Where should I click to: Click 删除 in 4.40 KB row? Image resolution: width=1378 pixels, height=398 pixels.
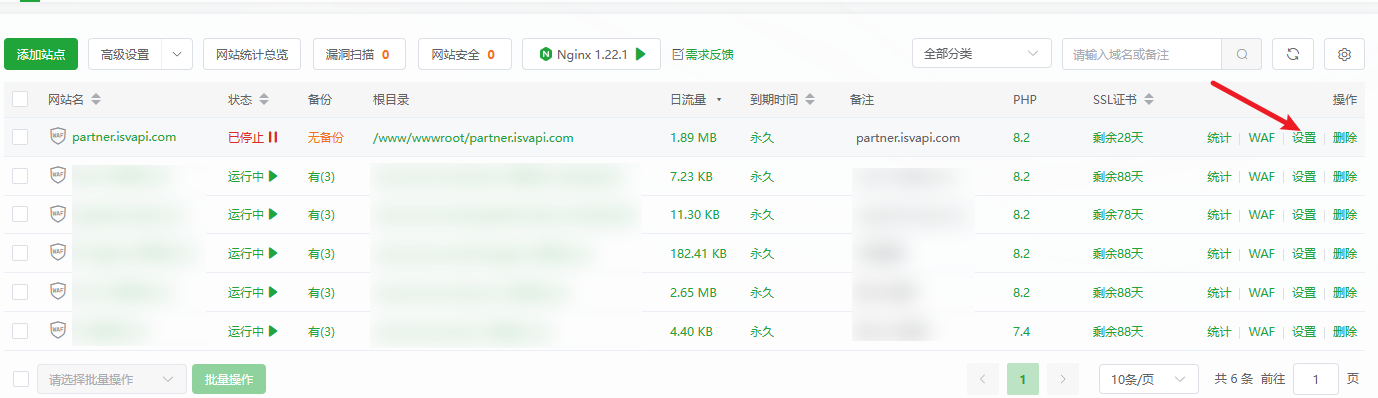coord(1345,331)
